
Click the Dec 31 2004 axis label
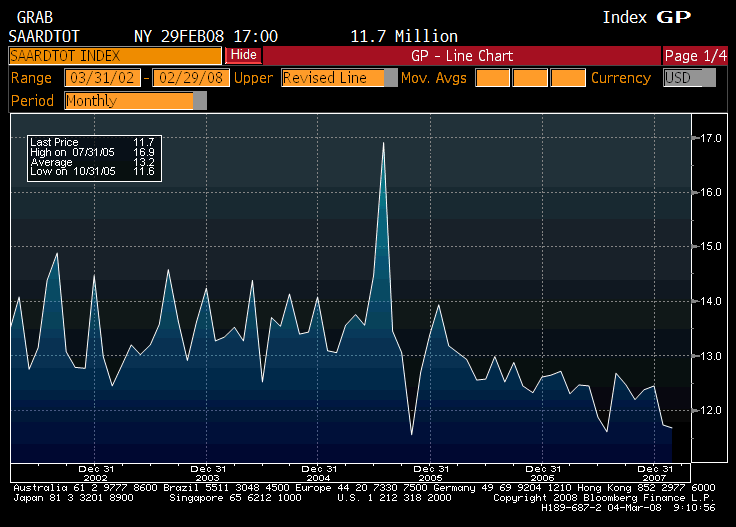click(319, 473)
